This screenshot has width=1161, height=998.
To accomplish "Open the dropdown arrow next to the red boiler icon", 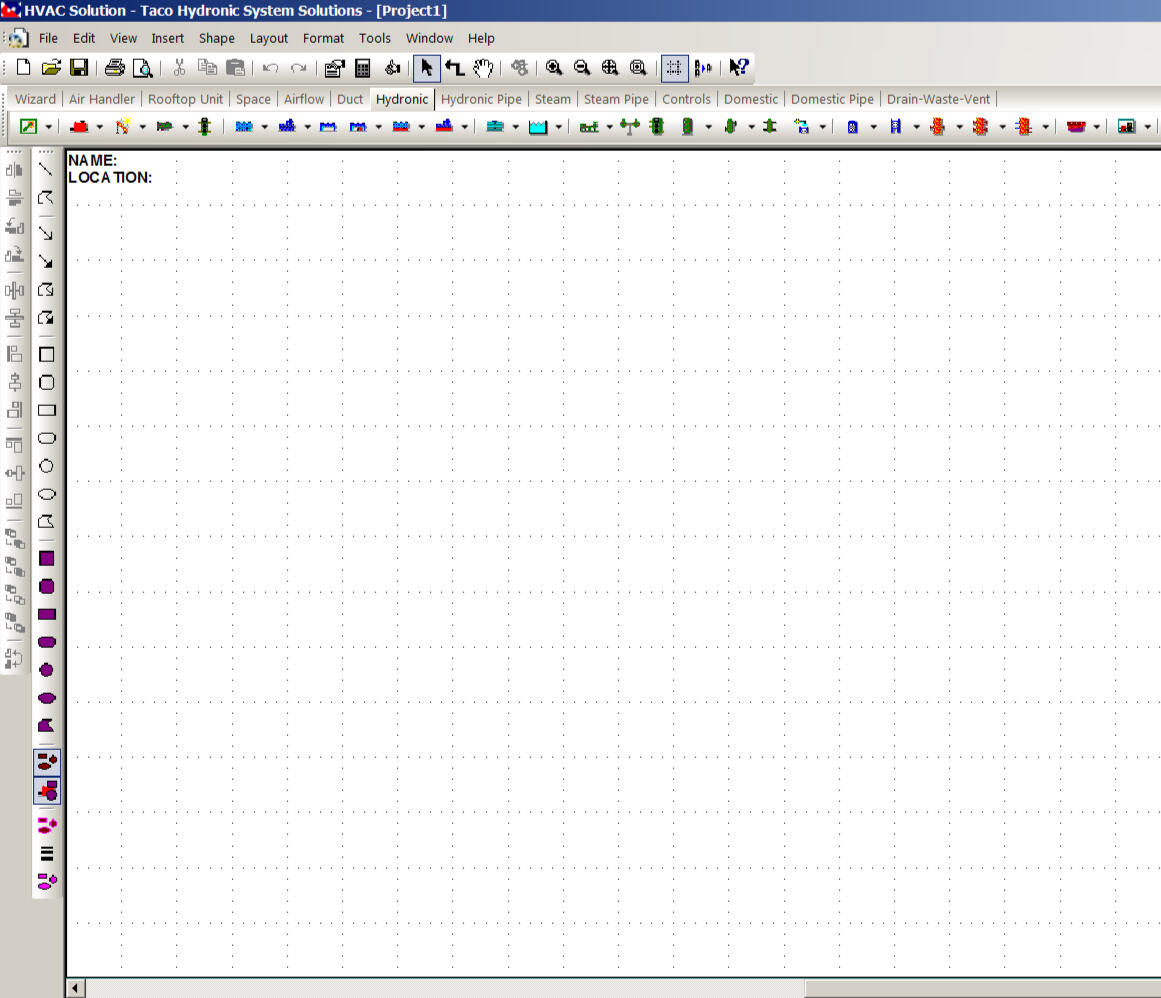I will 100,127.
